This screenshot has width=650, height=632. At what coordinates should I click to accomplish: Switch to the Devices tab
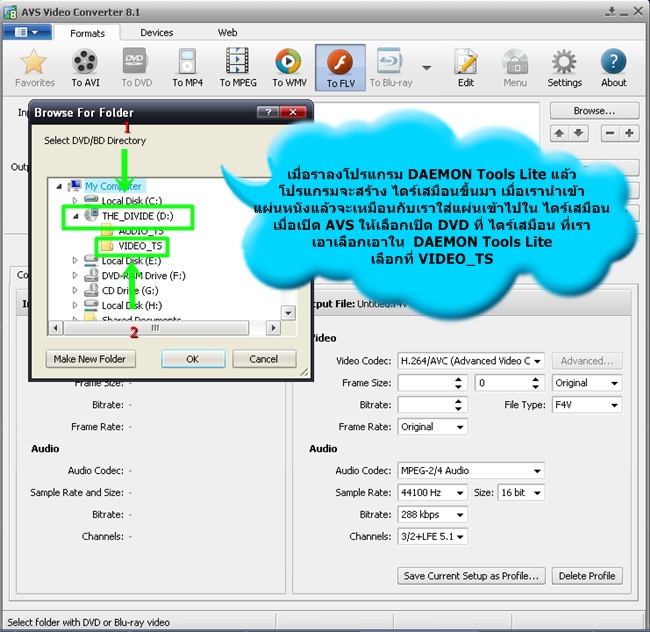pyautogui.click(x=156, y=32)
